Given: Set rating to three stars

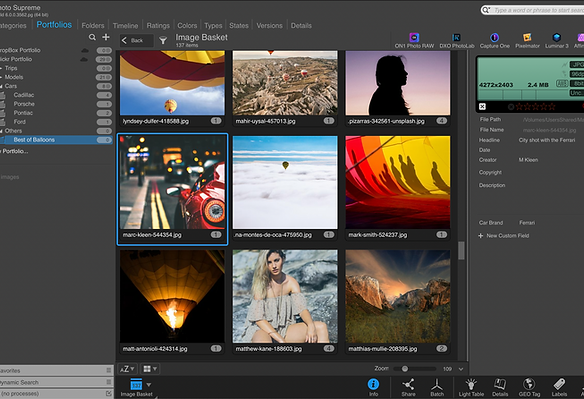Looking at the screenshot, I should [x=535, y=107].
